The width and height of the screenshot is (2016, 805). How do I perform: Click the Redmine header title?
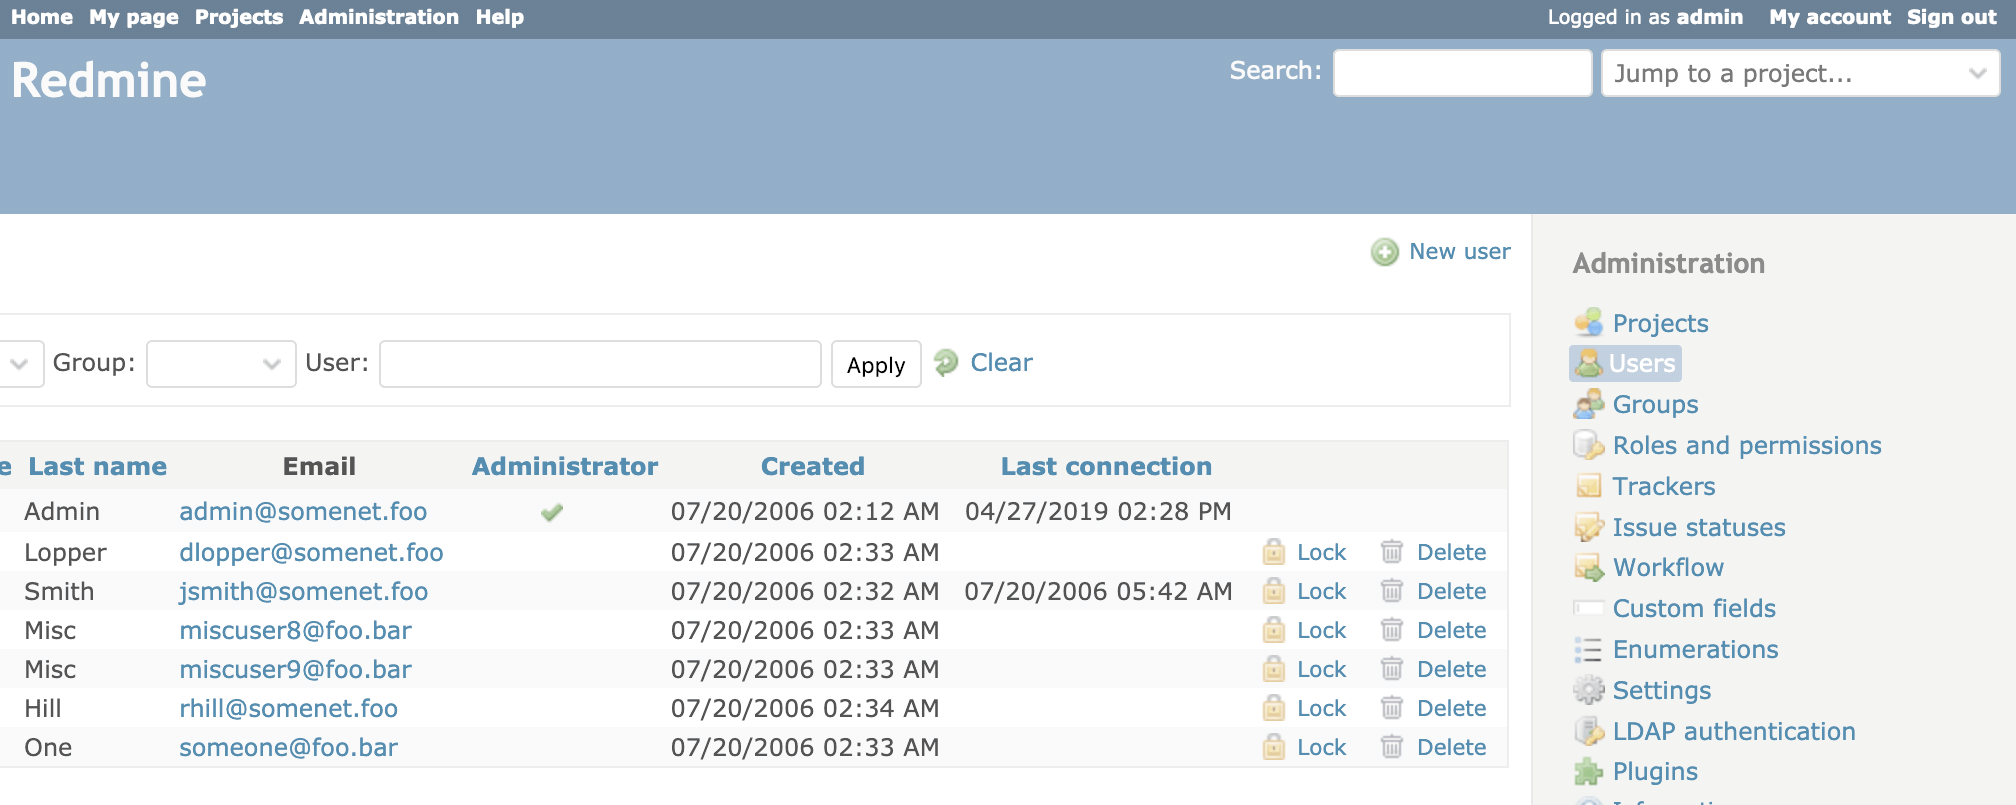pos(109,80)
